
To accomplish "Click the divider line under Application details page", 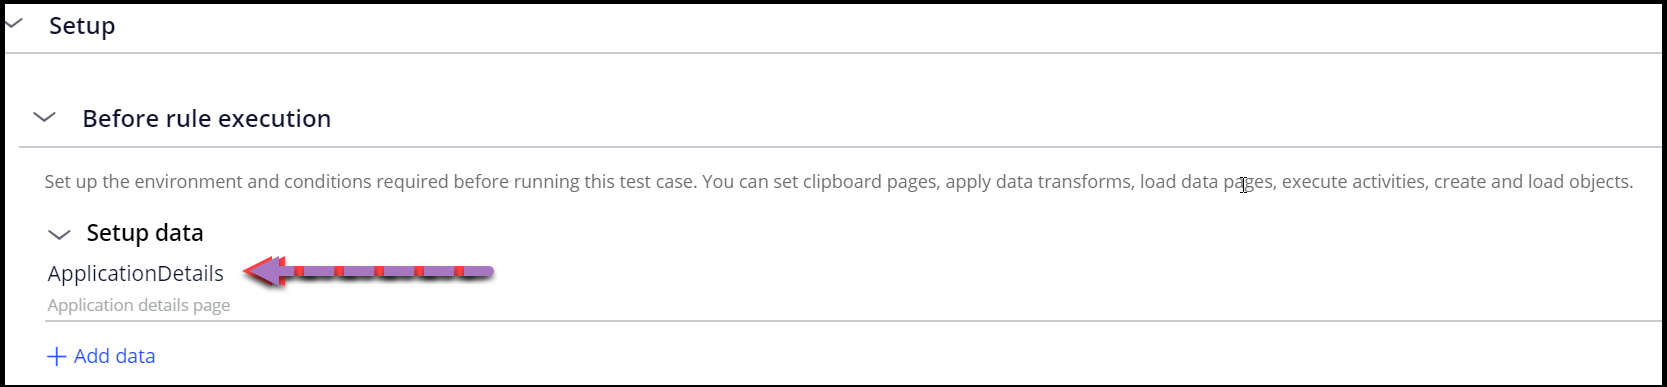I will click(x=854, y=321).
